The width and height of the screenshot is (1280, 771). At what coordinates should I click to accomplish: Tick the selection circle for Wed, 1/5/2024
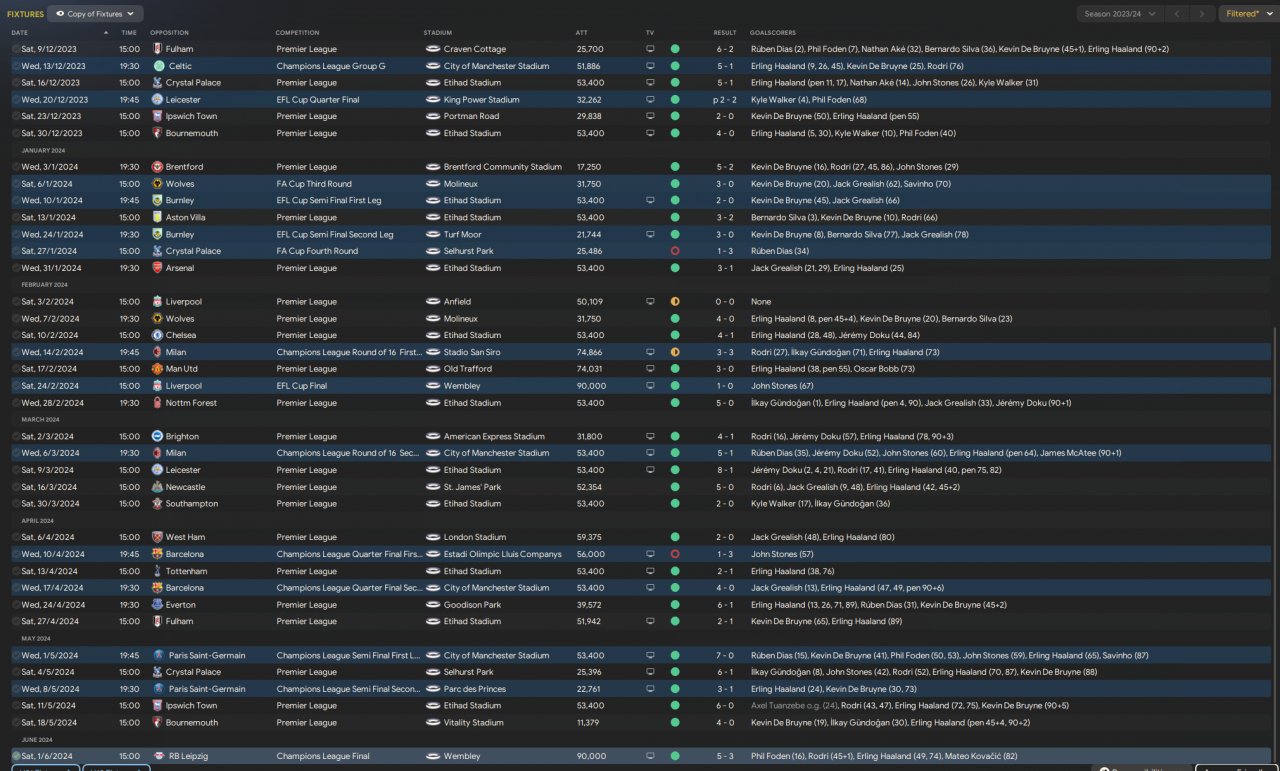16,655
